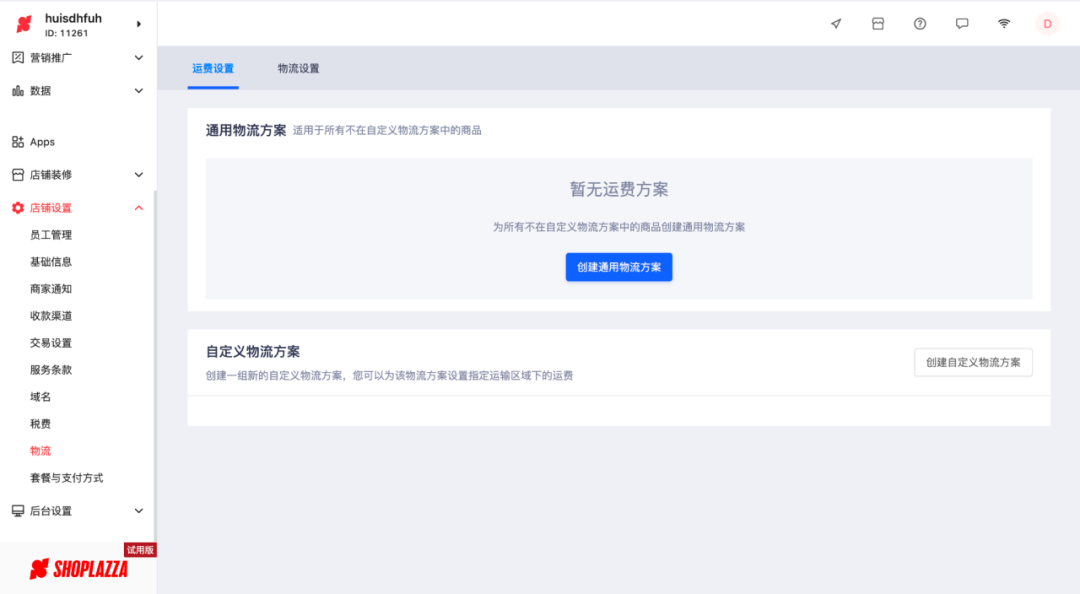Click the Apps icon in sidebar

(x=18, y=142)
